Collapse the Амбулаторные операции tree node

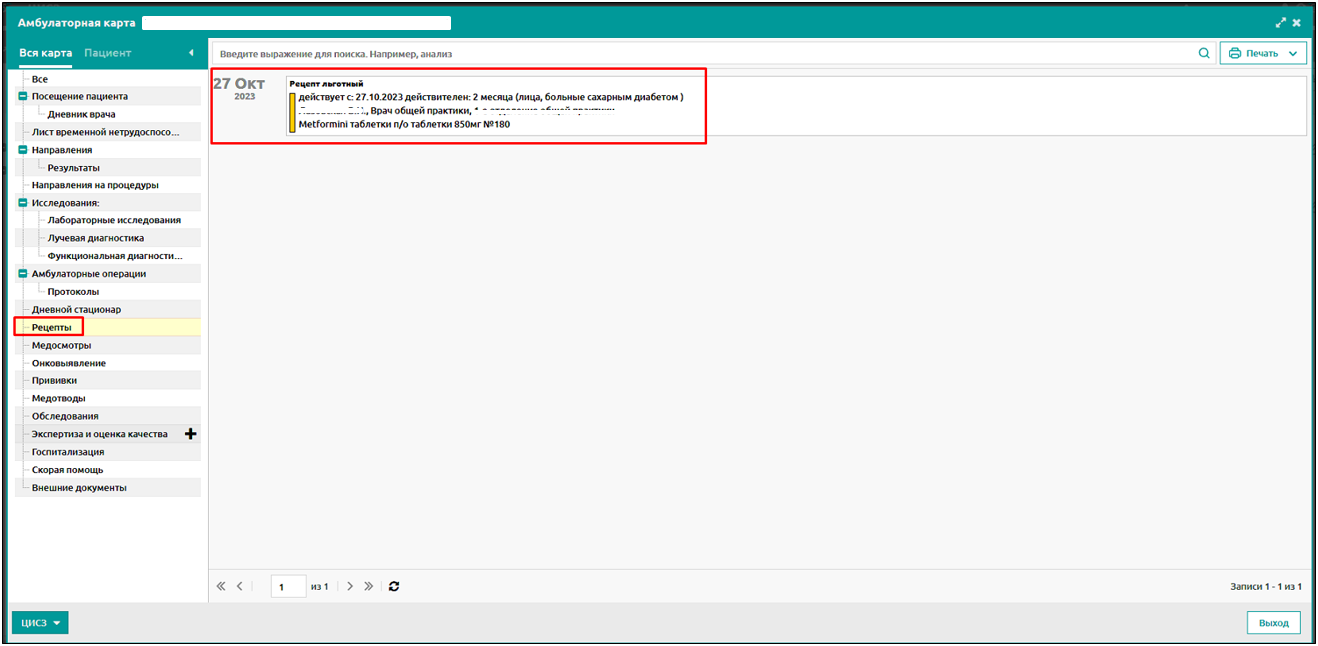(x=22, y=274)
